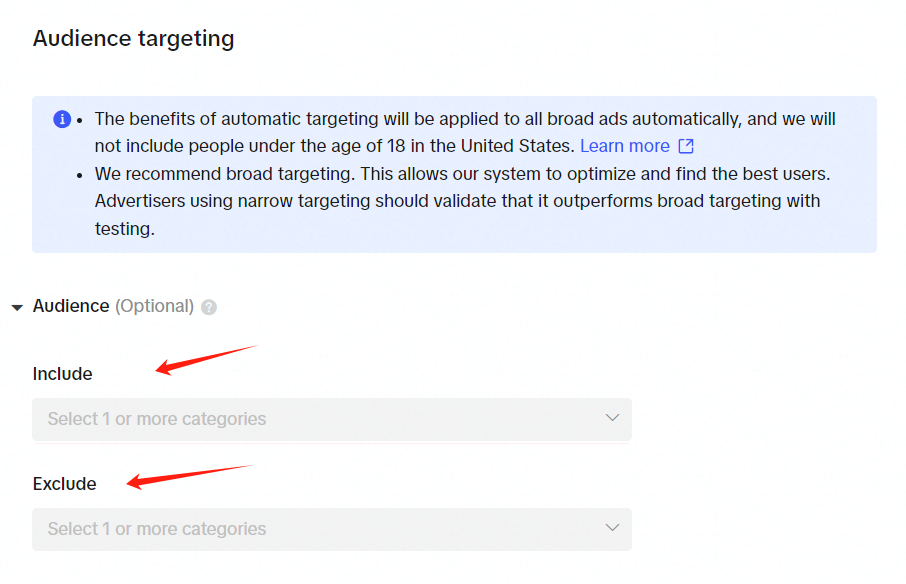Follow the Learn more link
Screen dimensions: 906x584
[625, 146]
